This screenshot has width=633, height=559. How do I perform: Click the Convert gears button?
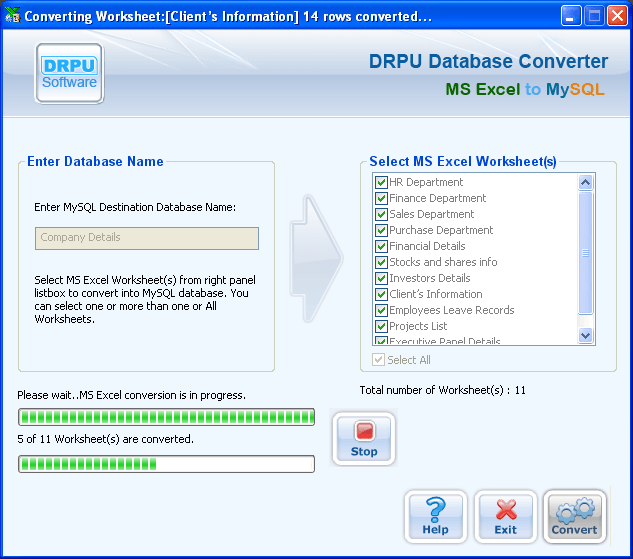click(574, 517)
